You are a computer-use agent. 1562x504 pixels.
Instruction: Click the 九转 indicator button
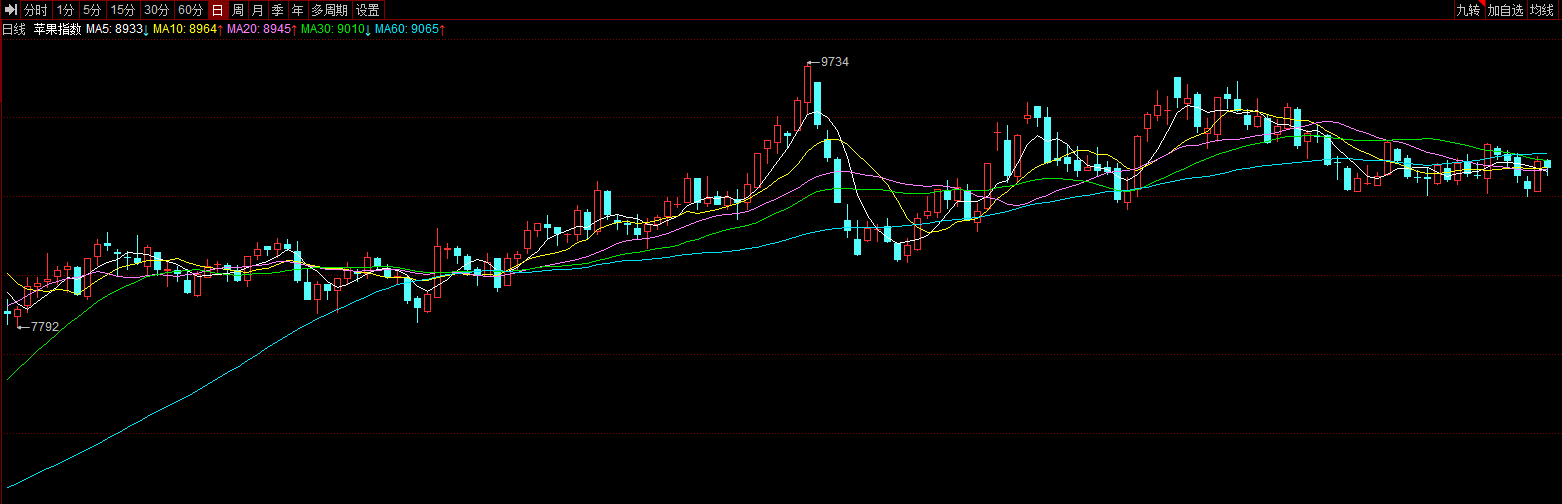click(1468, 10)
